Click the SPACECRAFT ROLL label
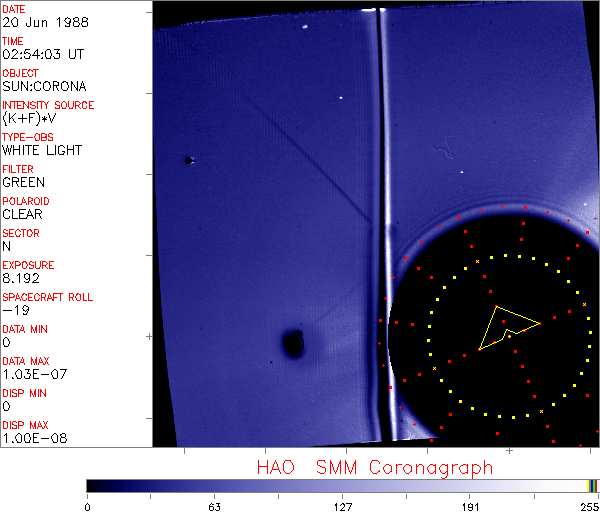 click(x=48, y=297)
